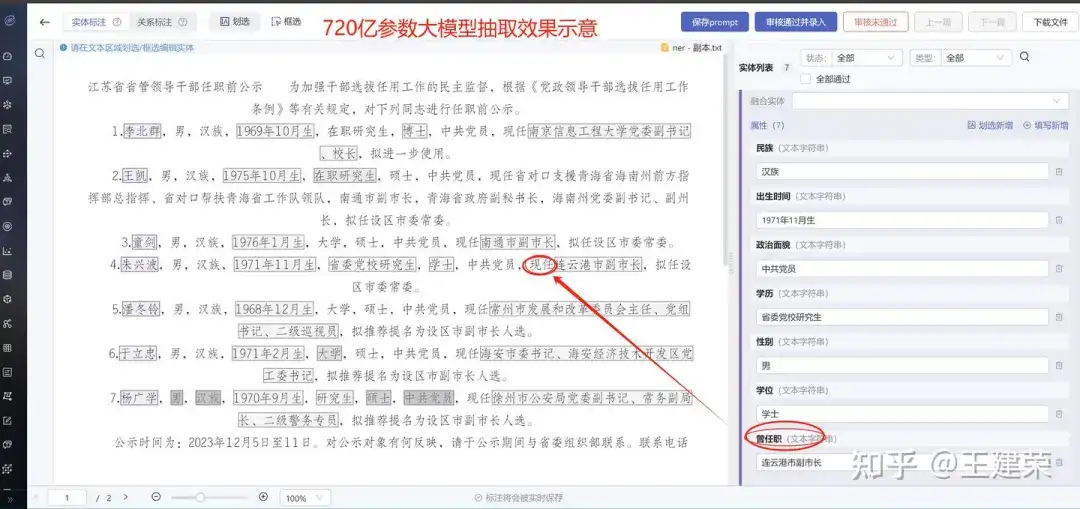Click the back arrow icon

[x=45, y=22]
